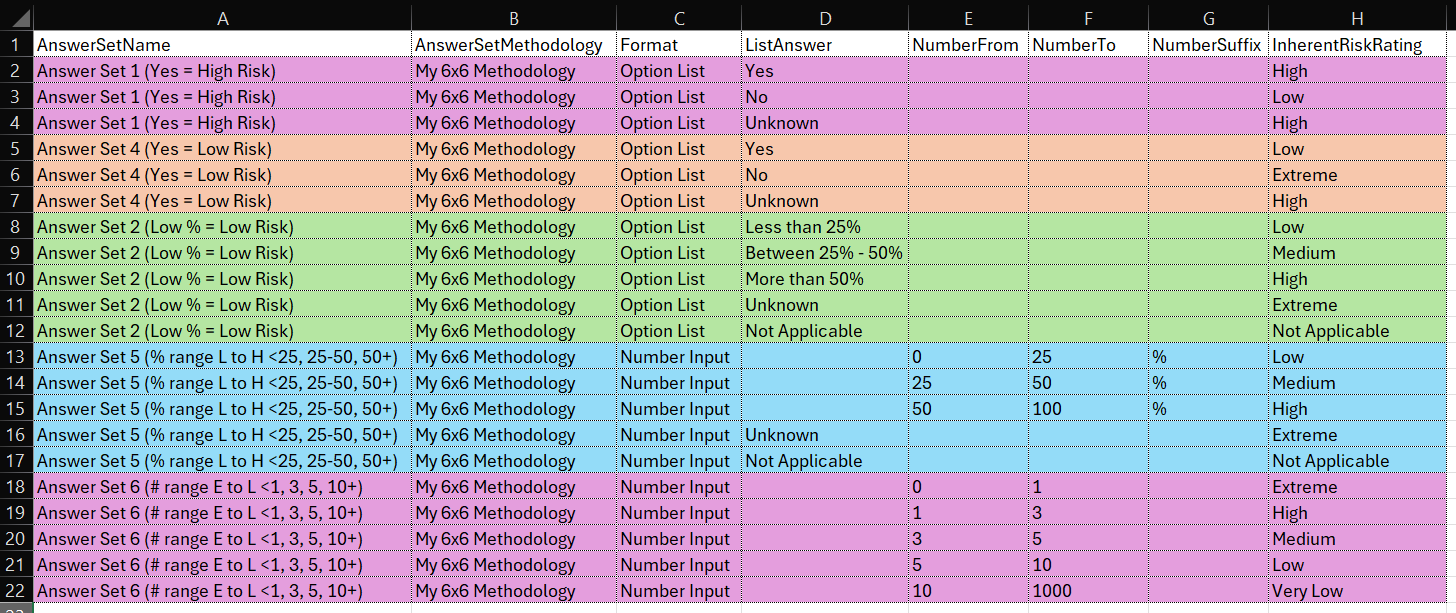Select the empty NumberSuffix cell in row 18

(1208, 487)
